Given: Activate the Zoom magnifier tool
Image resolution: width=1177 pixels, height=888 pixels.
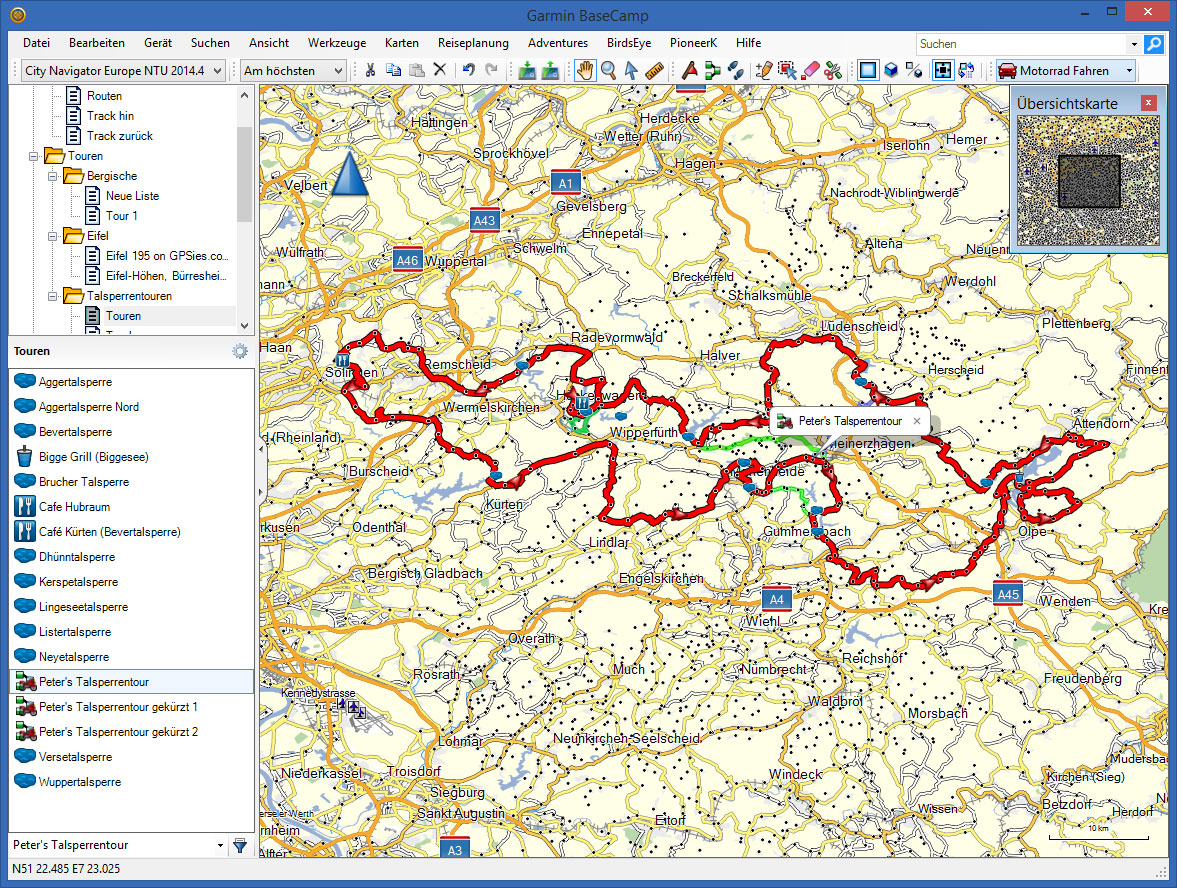Looking at the screenshot, I should 608,70.
